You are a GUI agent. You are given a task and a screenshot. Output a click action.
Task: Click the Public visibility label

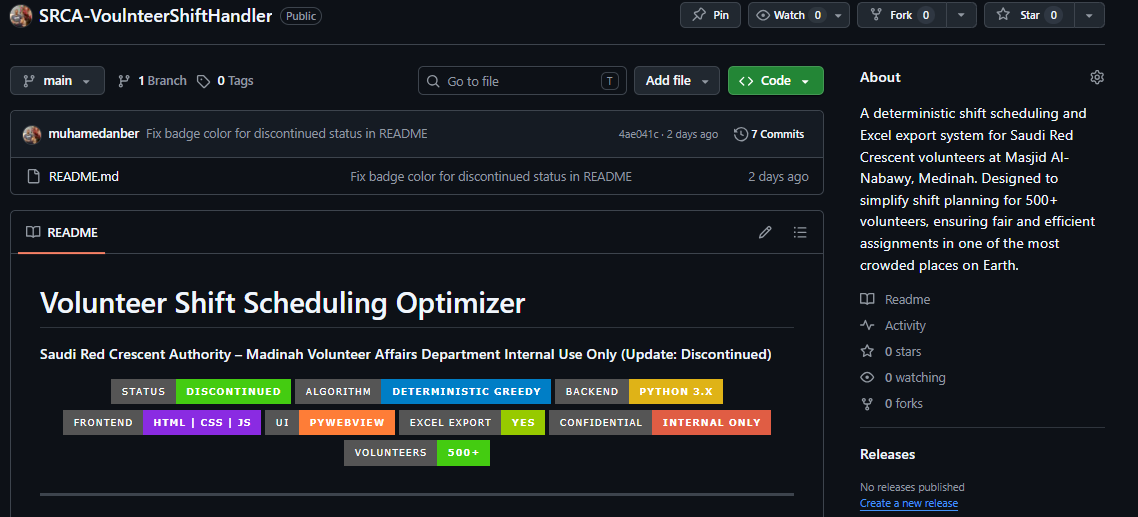(x=300, y=15)
